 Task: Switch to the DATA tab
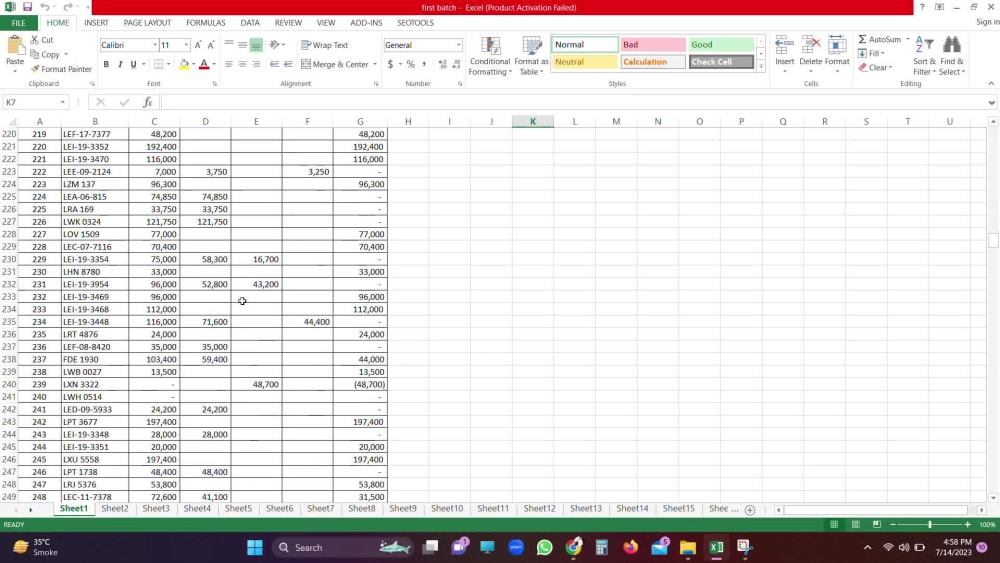tap(250, 23)
